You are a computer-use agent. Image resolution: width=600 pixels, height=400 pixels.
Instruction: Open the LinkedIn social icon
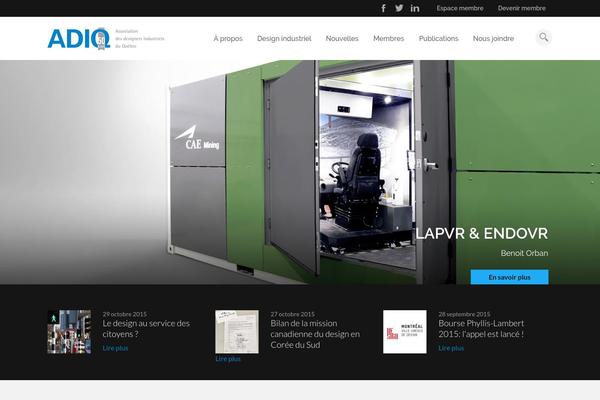coord(415,8)
